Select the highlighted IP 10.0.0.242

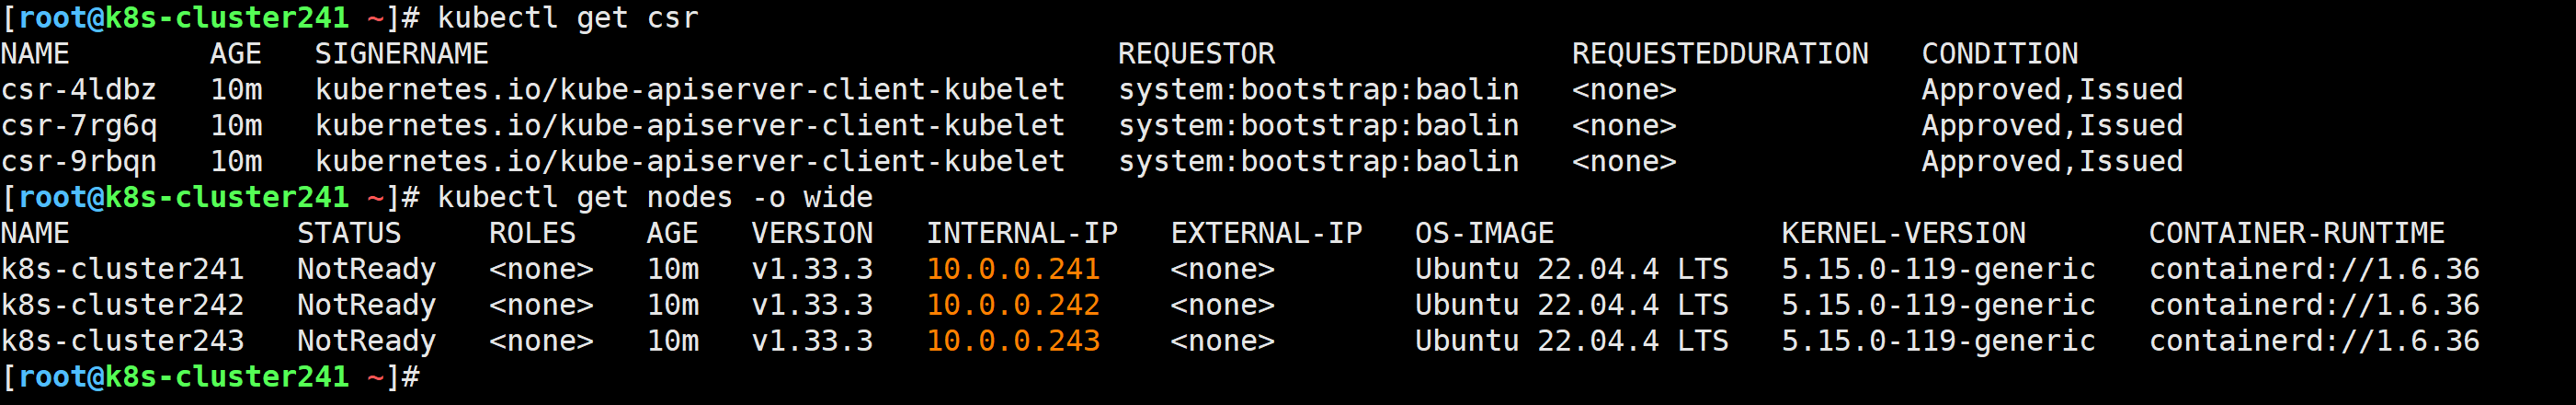click(1012, 305)
